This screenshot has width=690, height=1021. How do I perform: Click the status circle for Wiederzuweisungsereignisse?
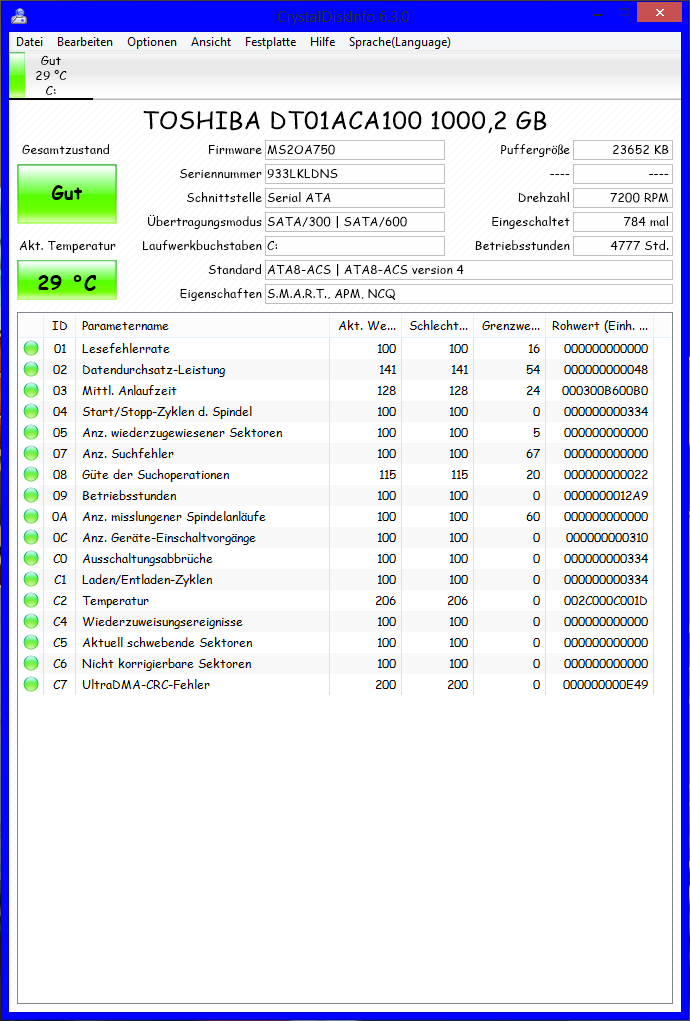tap(31, 622)
